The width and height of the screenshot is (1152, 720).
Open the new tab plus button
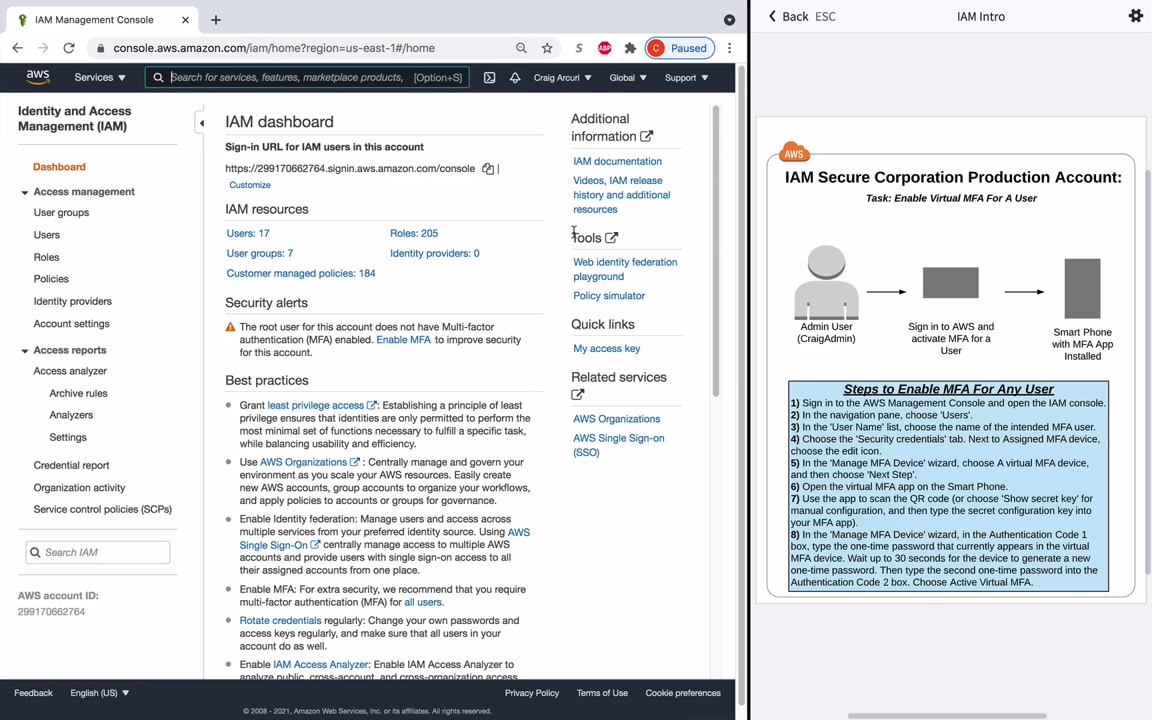point(215,20)
